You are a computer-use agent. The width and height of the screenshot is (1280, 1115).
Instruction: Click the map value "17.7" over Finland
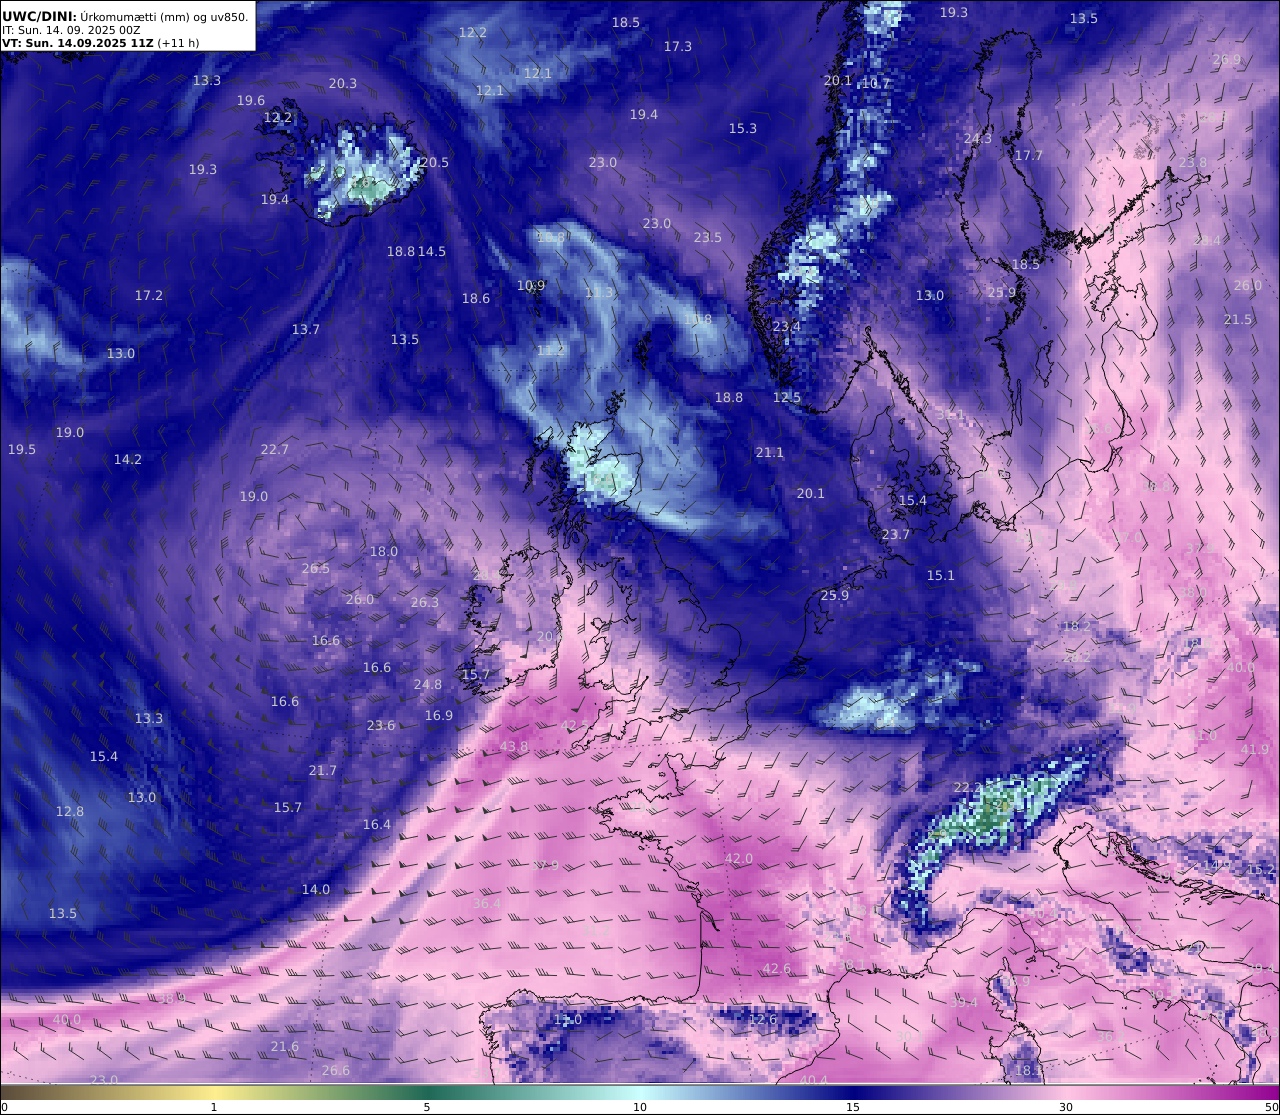coord(1029,156)
